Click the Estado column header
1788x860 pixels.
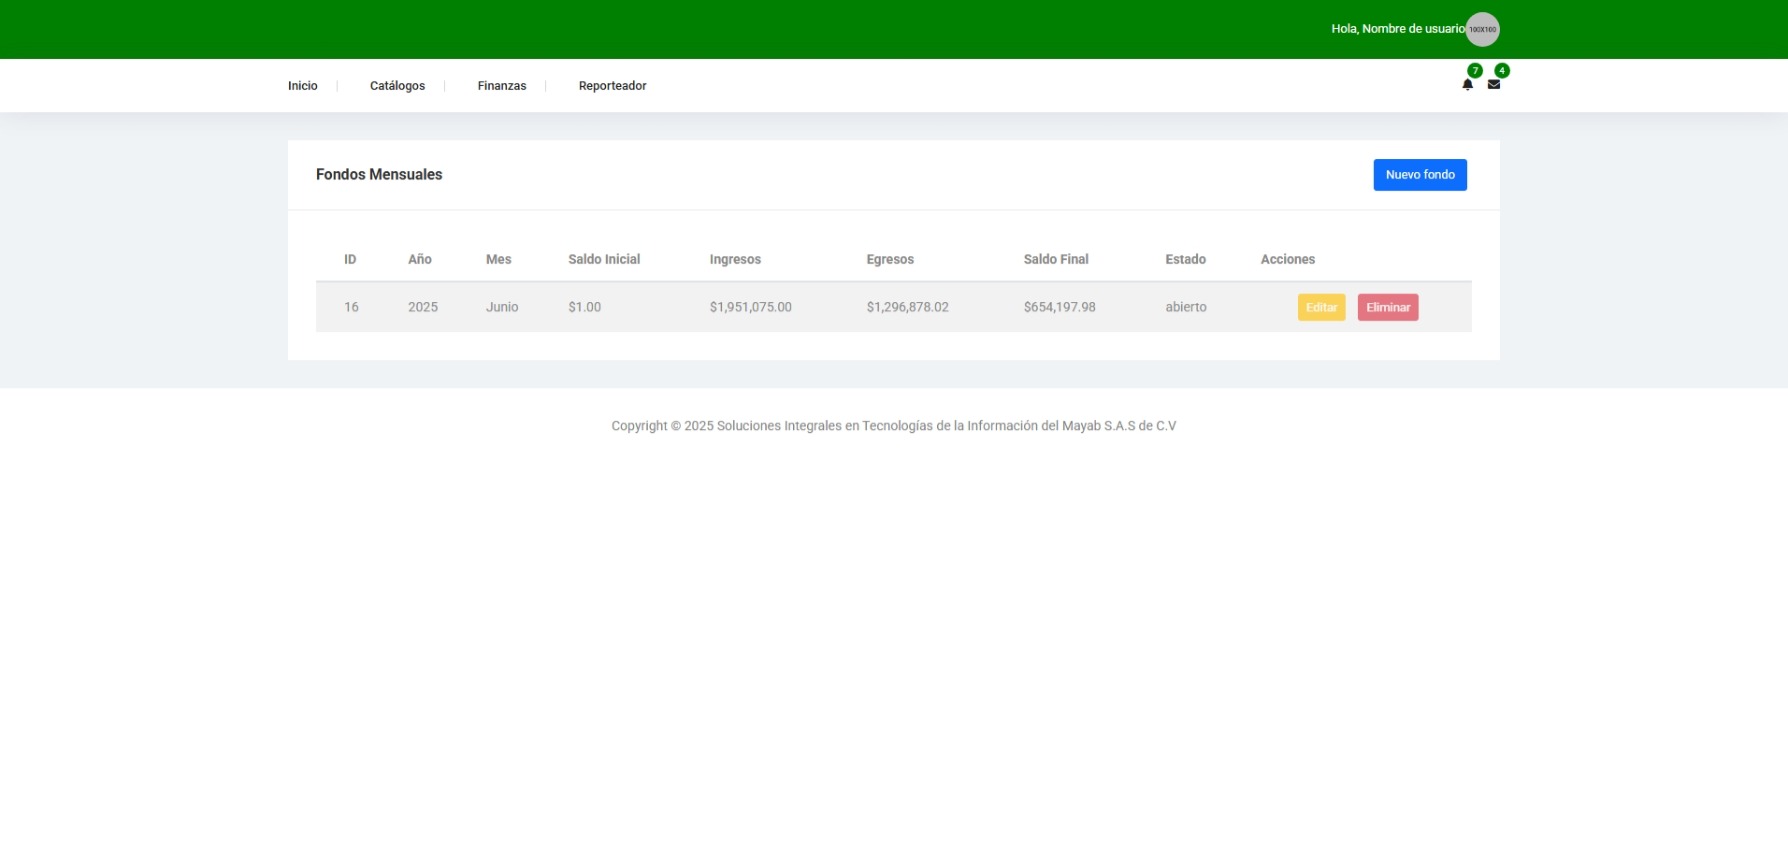click(x=1185, y=259)
